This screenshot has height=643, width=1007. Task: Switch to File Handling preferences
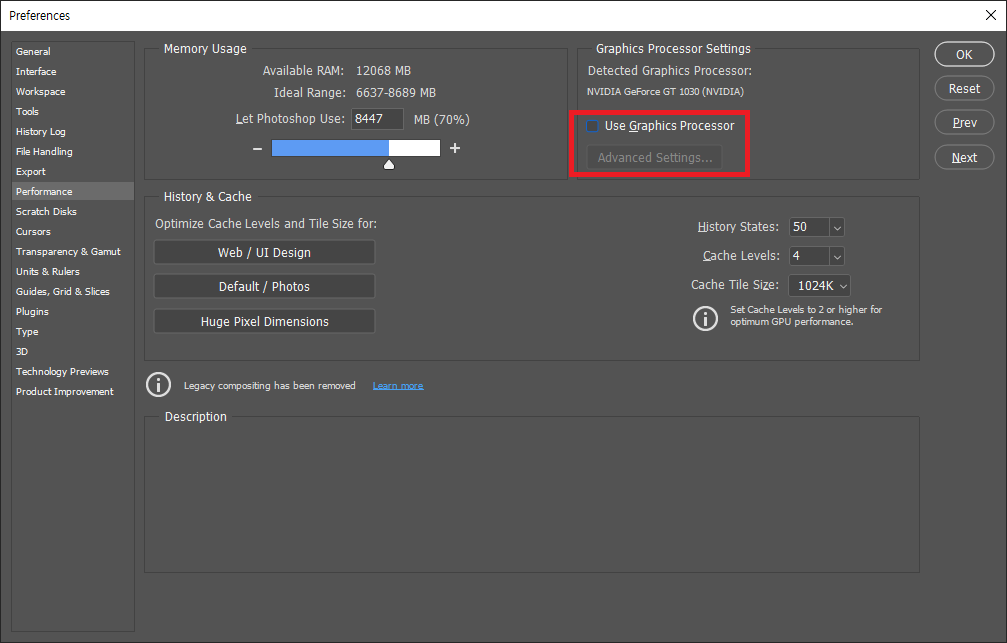(x=73, y=151)
